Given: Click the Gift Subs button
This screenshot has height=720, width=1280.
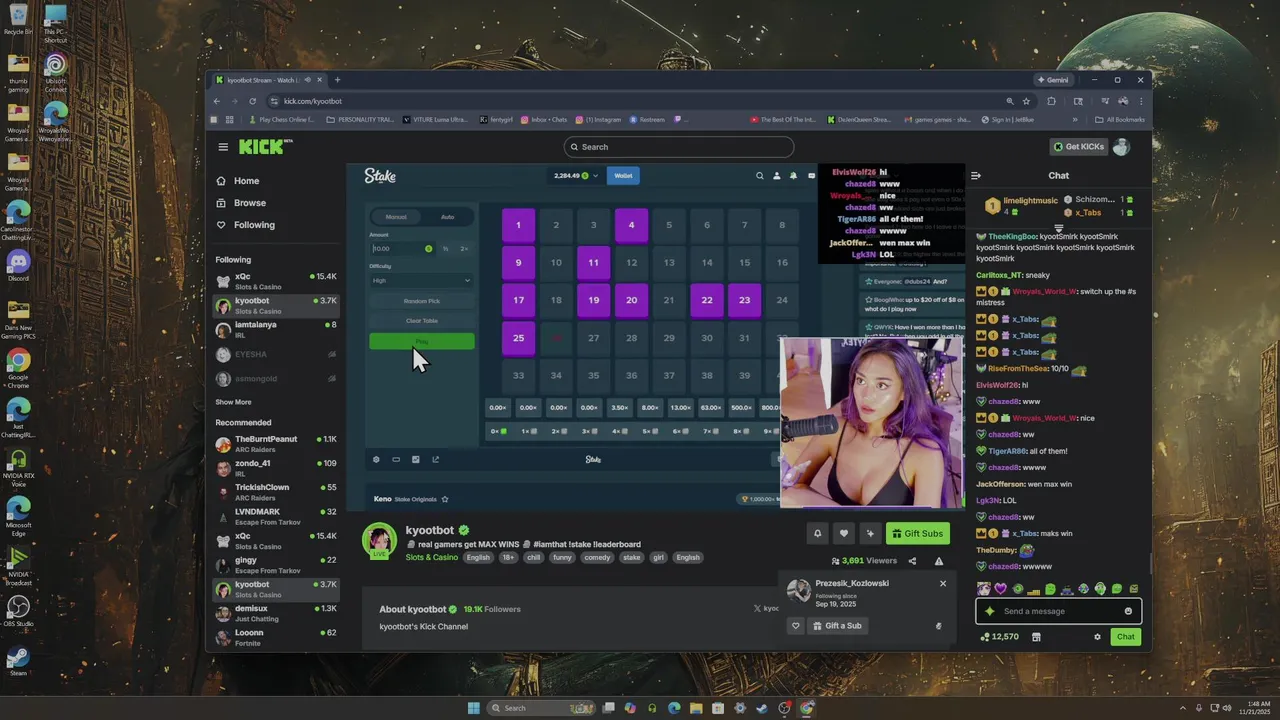Looking at the screenshot, I should 917,533.
